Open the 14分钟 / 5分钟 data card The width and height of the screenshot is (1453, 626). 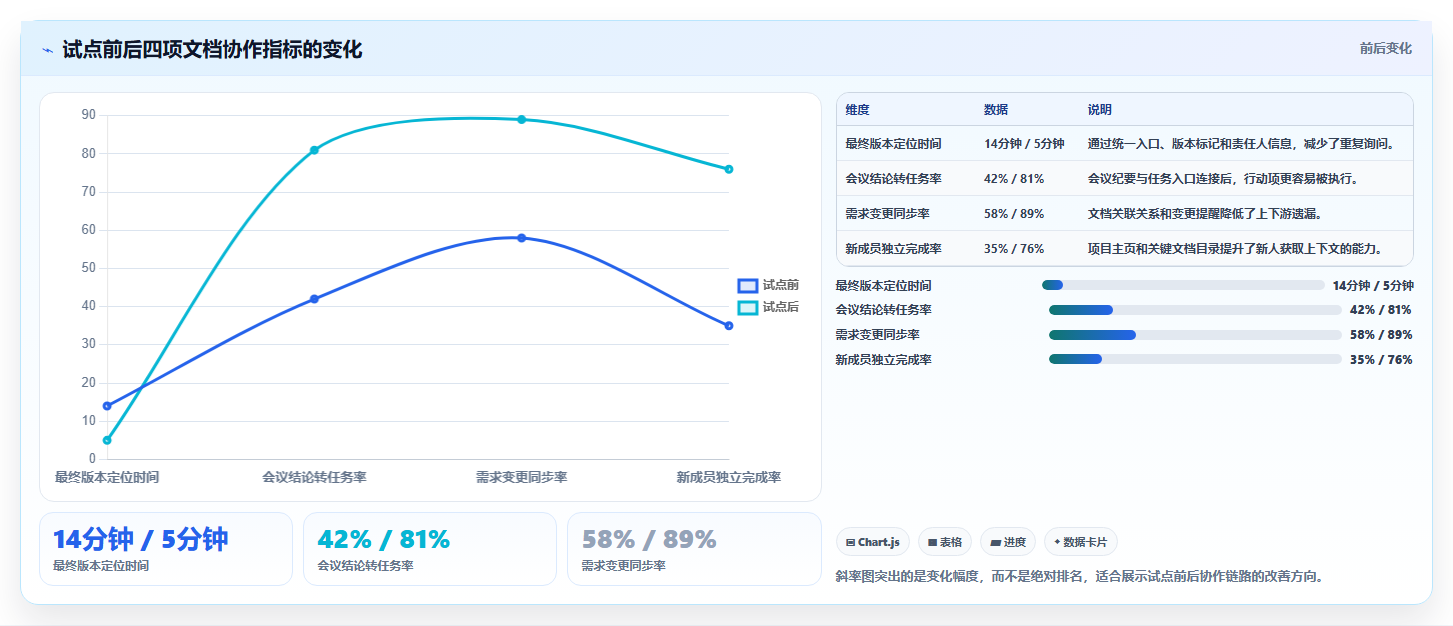(166, 549)
